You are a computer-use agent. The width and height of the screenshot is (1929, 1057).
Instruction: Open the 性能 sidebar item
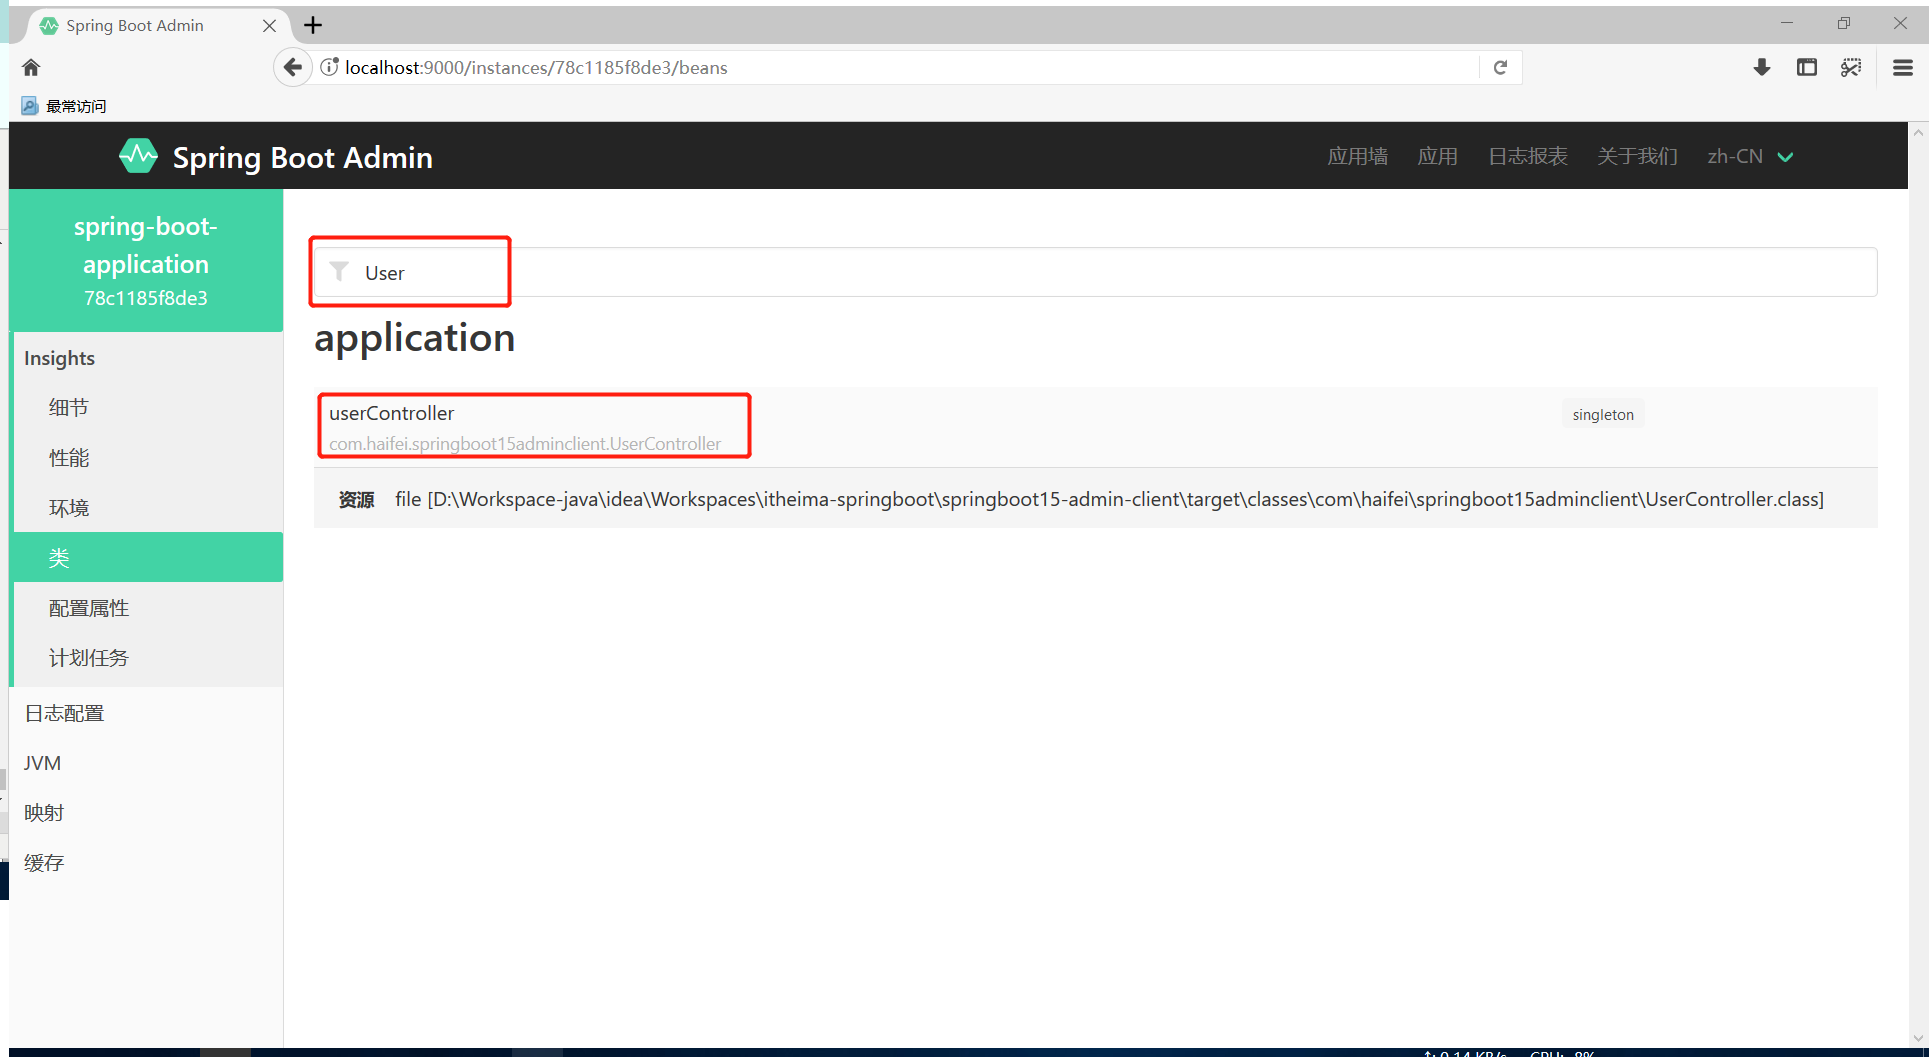pyautogui.click(x=148, y=457)
